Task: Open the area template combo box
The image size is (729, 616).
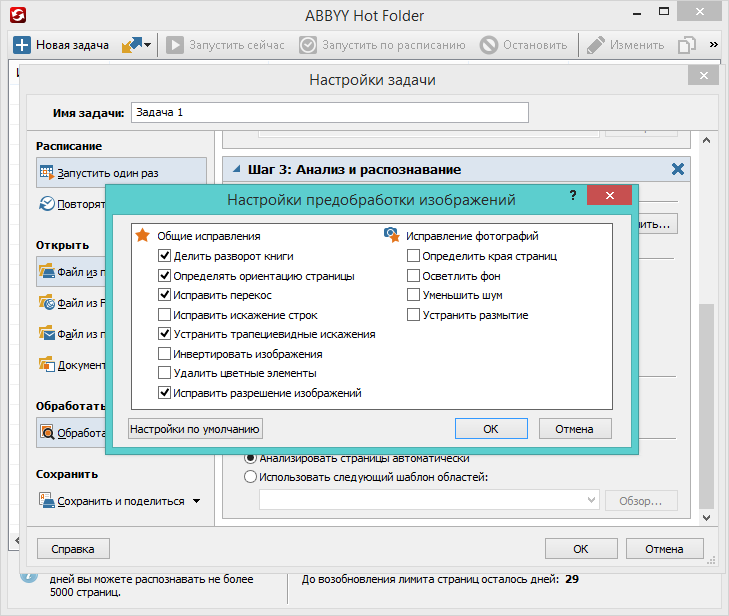Action: coord(429,500)
